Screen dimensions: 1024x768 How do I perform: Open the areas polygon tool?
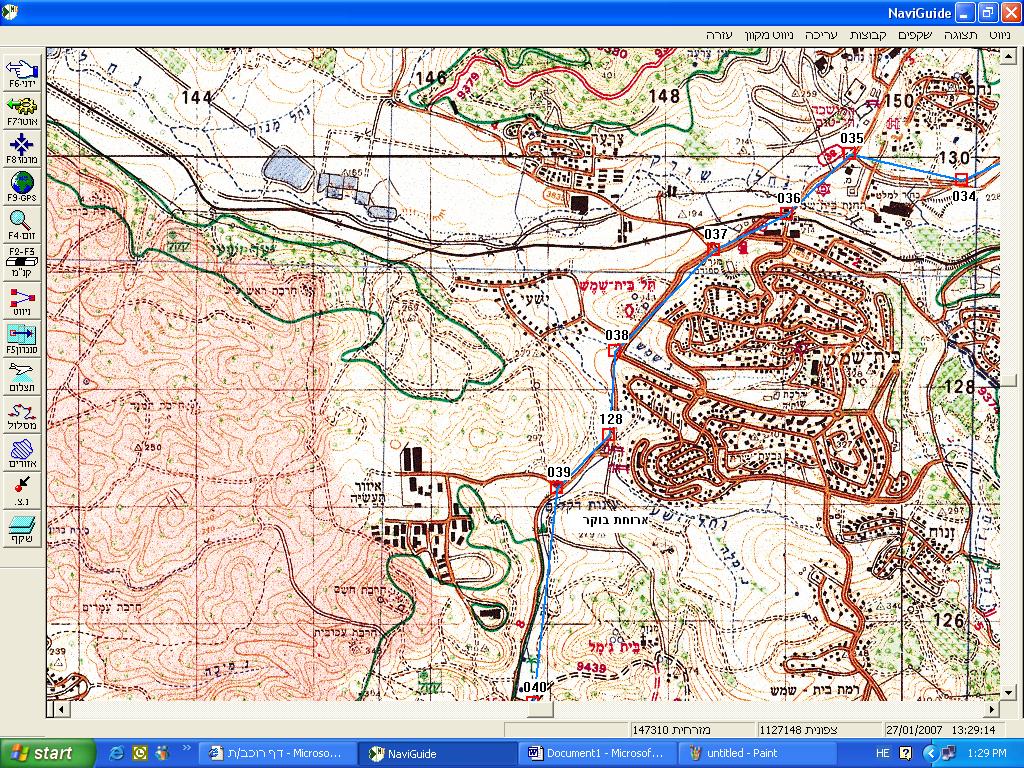(x=22, y=451)
